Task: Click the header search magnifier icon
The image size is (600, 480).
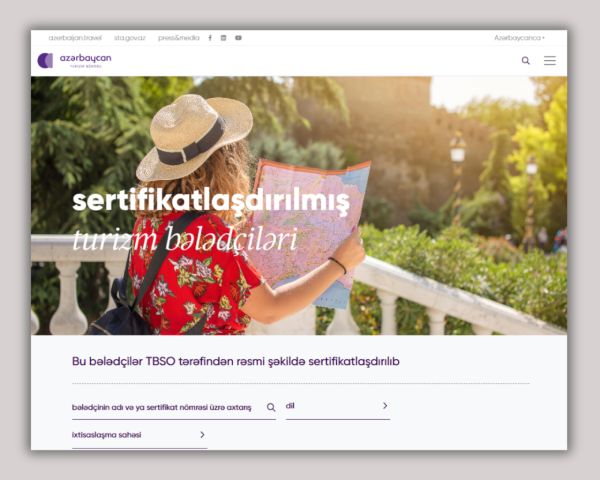Action: click(526, 60)
